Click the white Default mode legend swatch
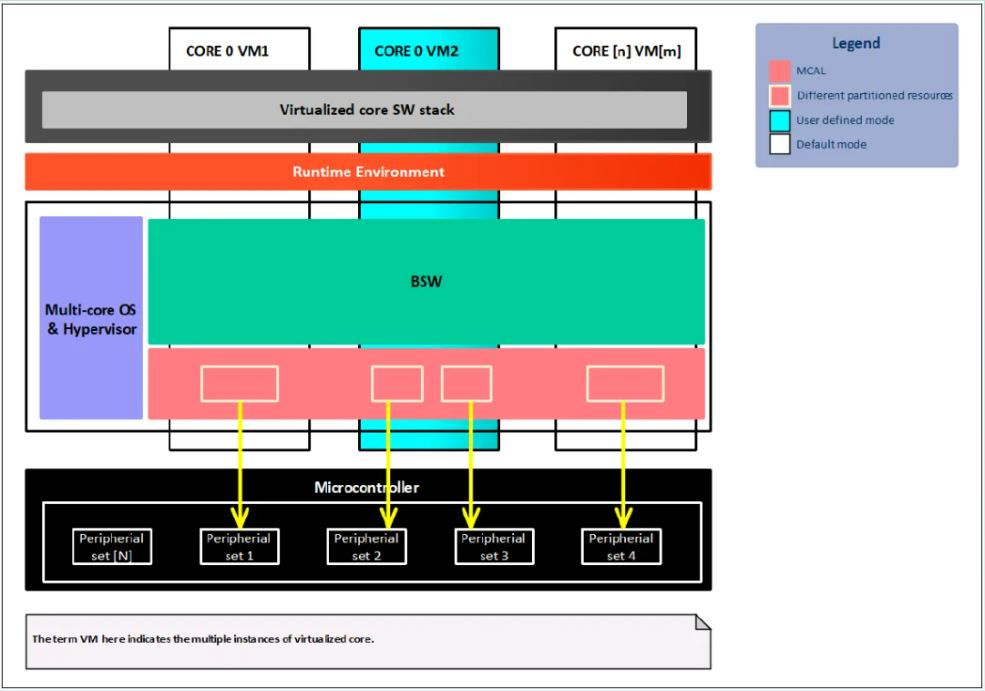Image resolution: width=985 pixels, height=691 pixels. click(x=780, y=144)
